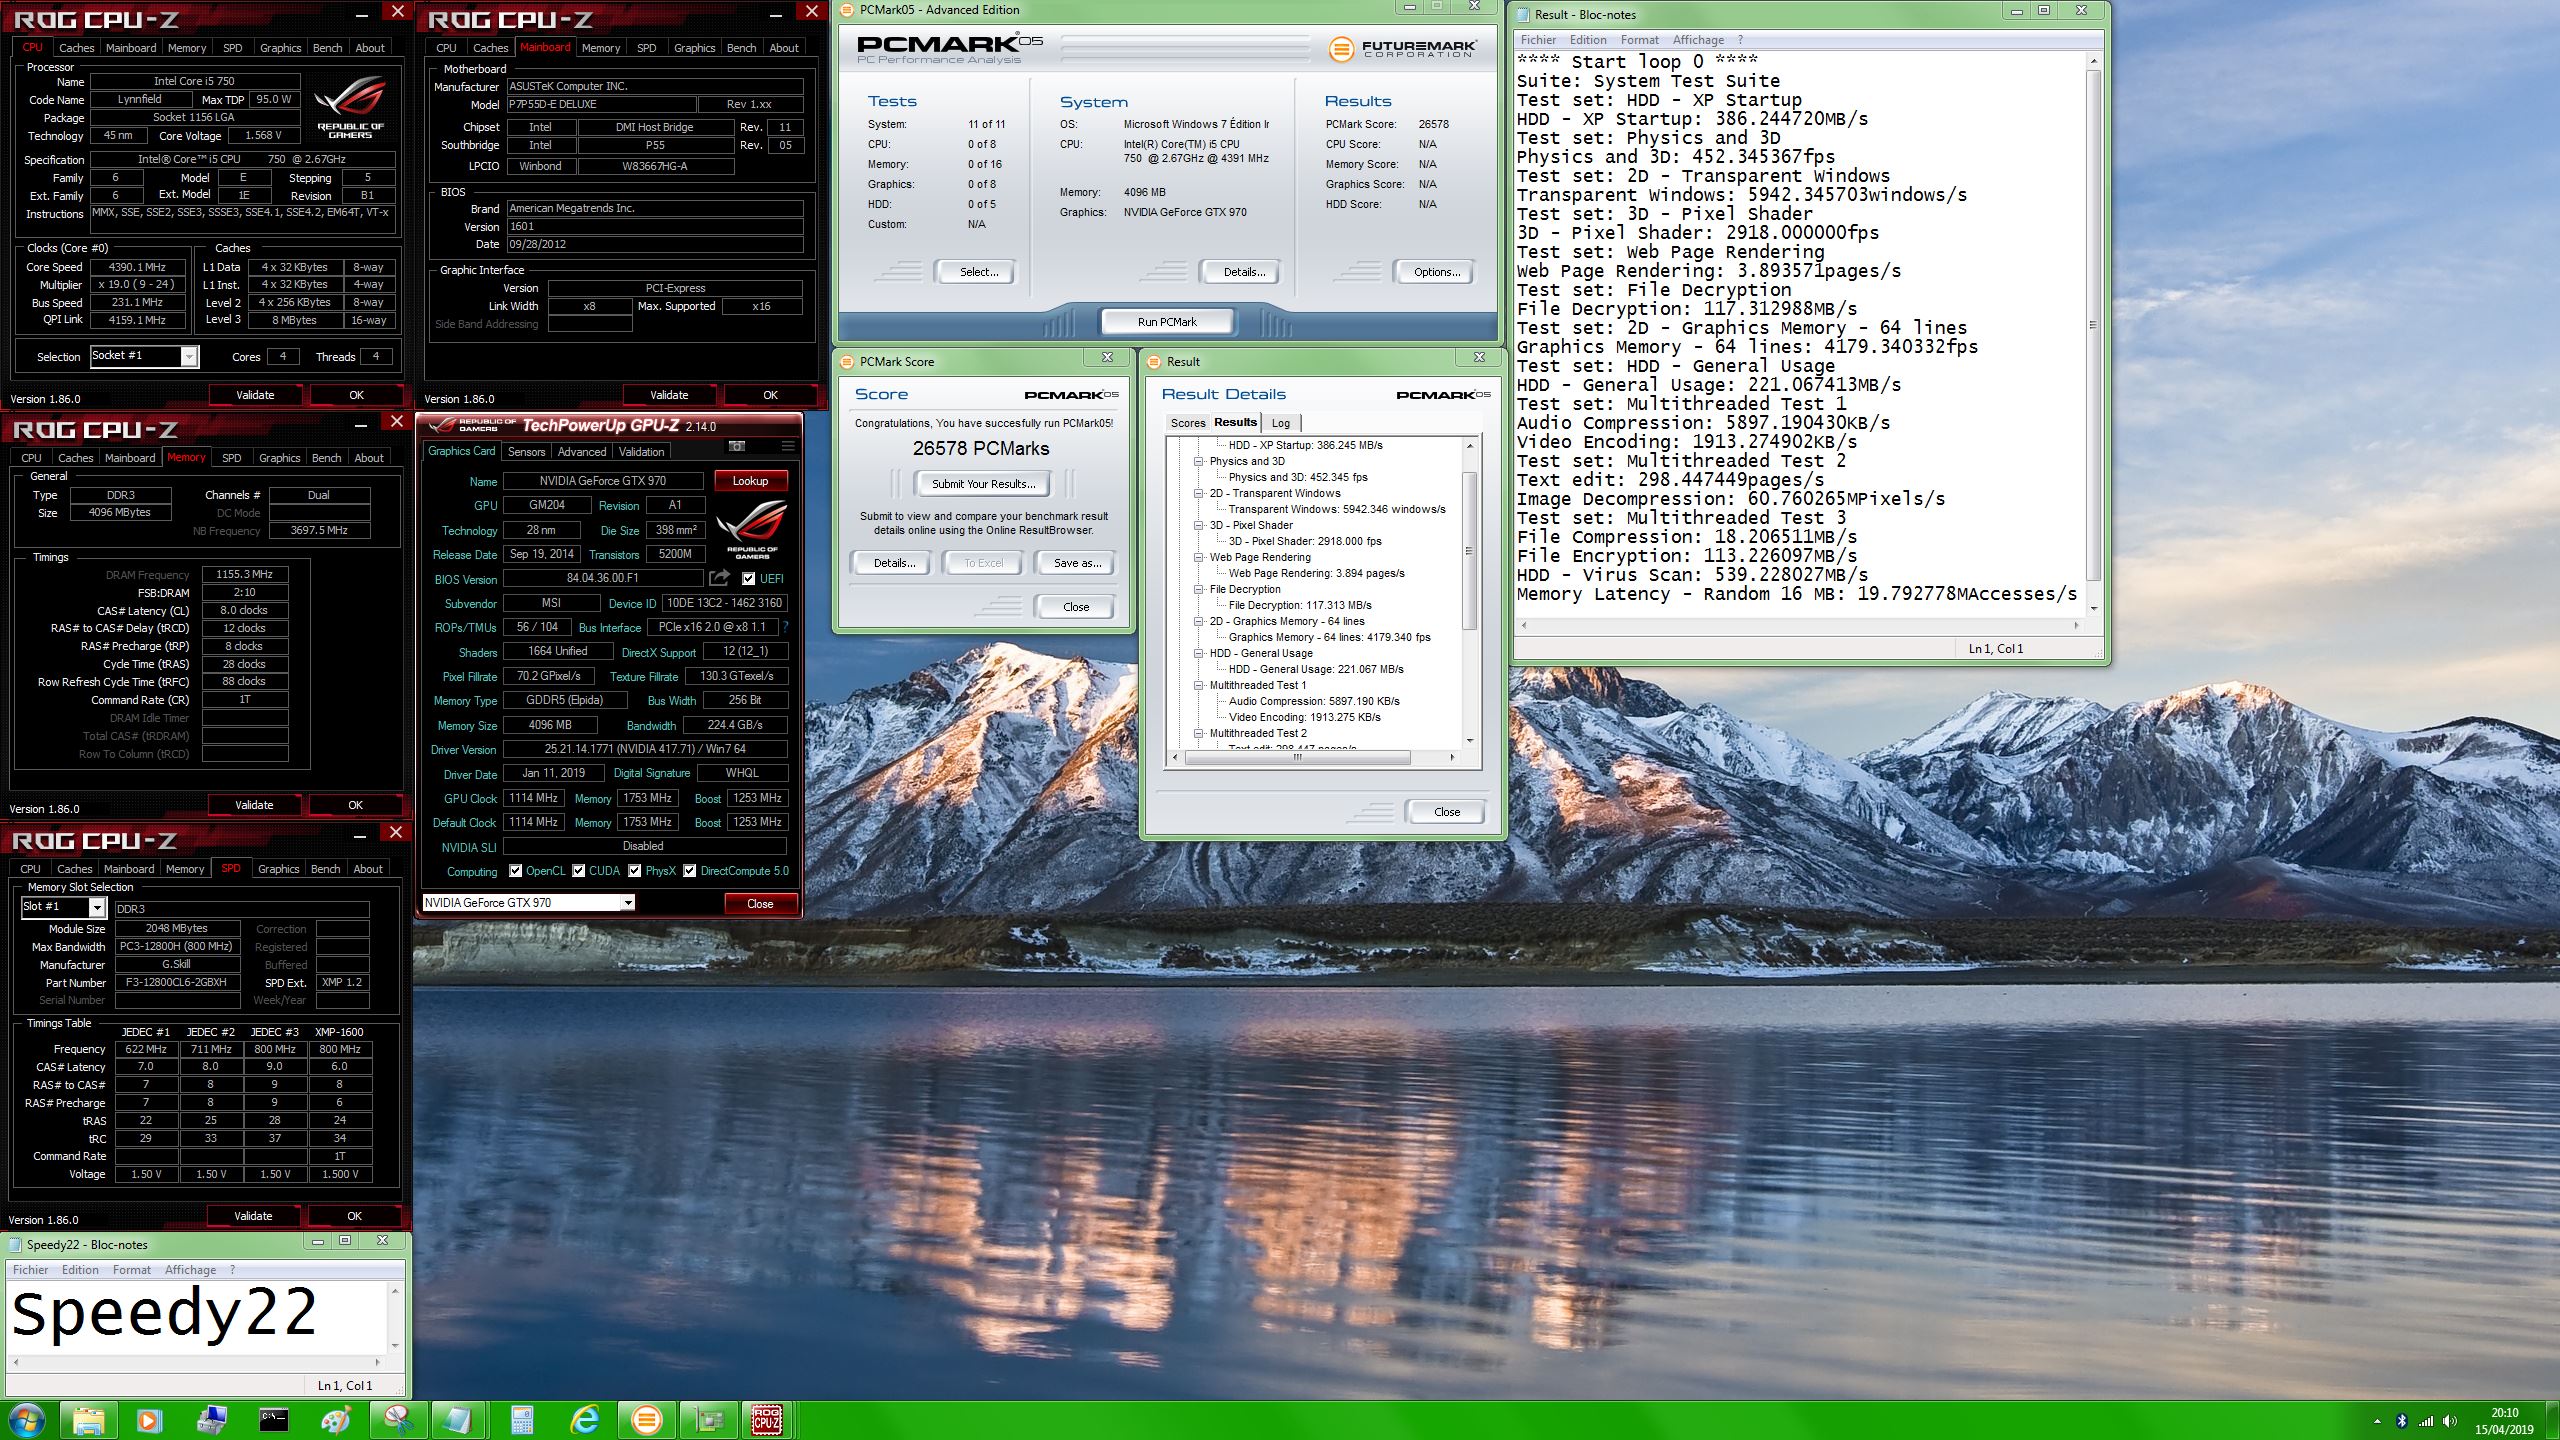Screen dimensions: 2560x1440
Task: Switch to Notepad taskbar icon
Action: [459, 1420]
